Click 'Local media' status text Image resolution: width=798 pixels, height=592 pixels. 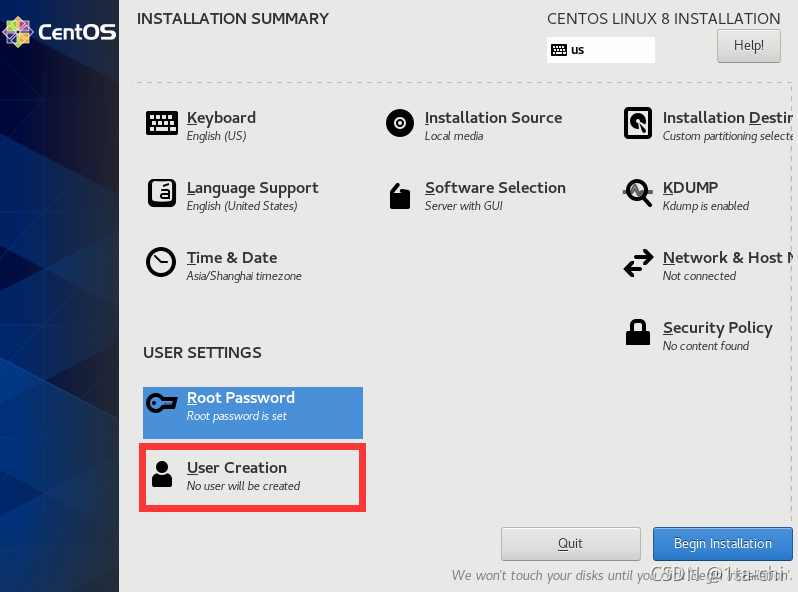click(x=454, y=136)
